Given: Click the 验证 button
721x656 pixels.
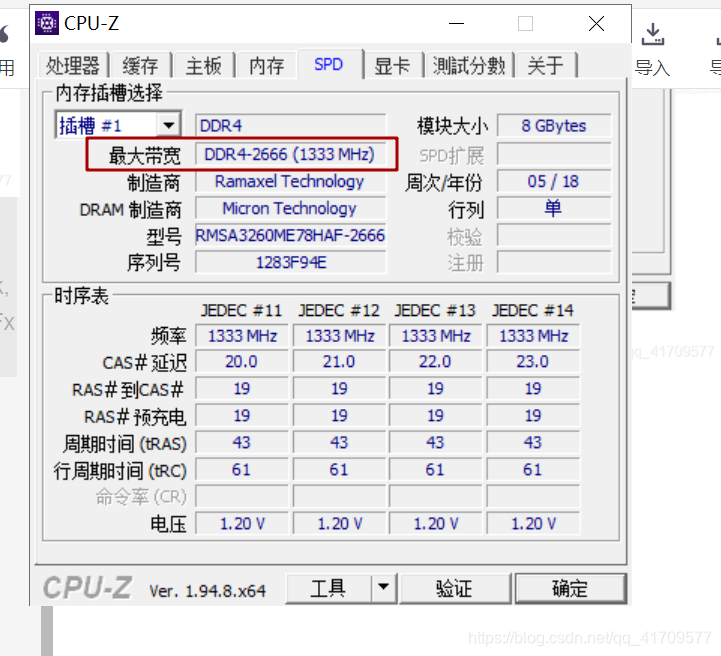Looking at the screenshot, I should (x=454, y=588).
